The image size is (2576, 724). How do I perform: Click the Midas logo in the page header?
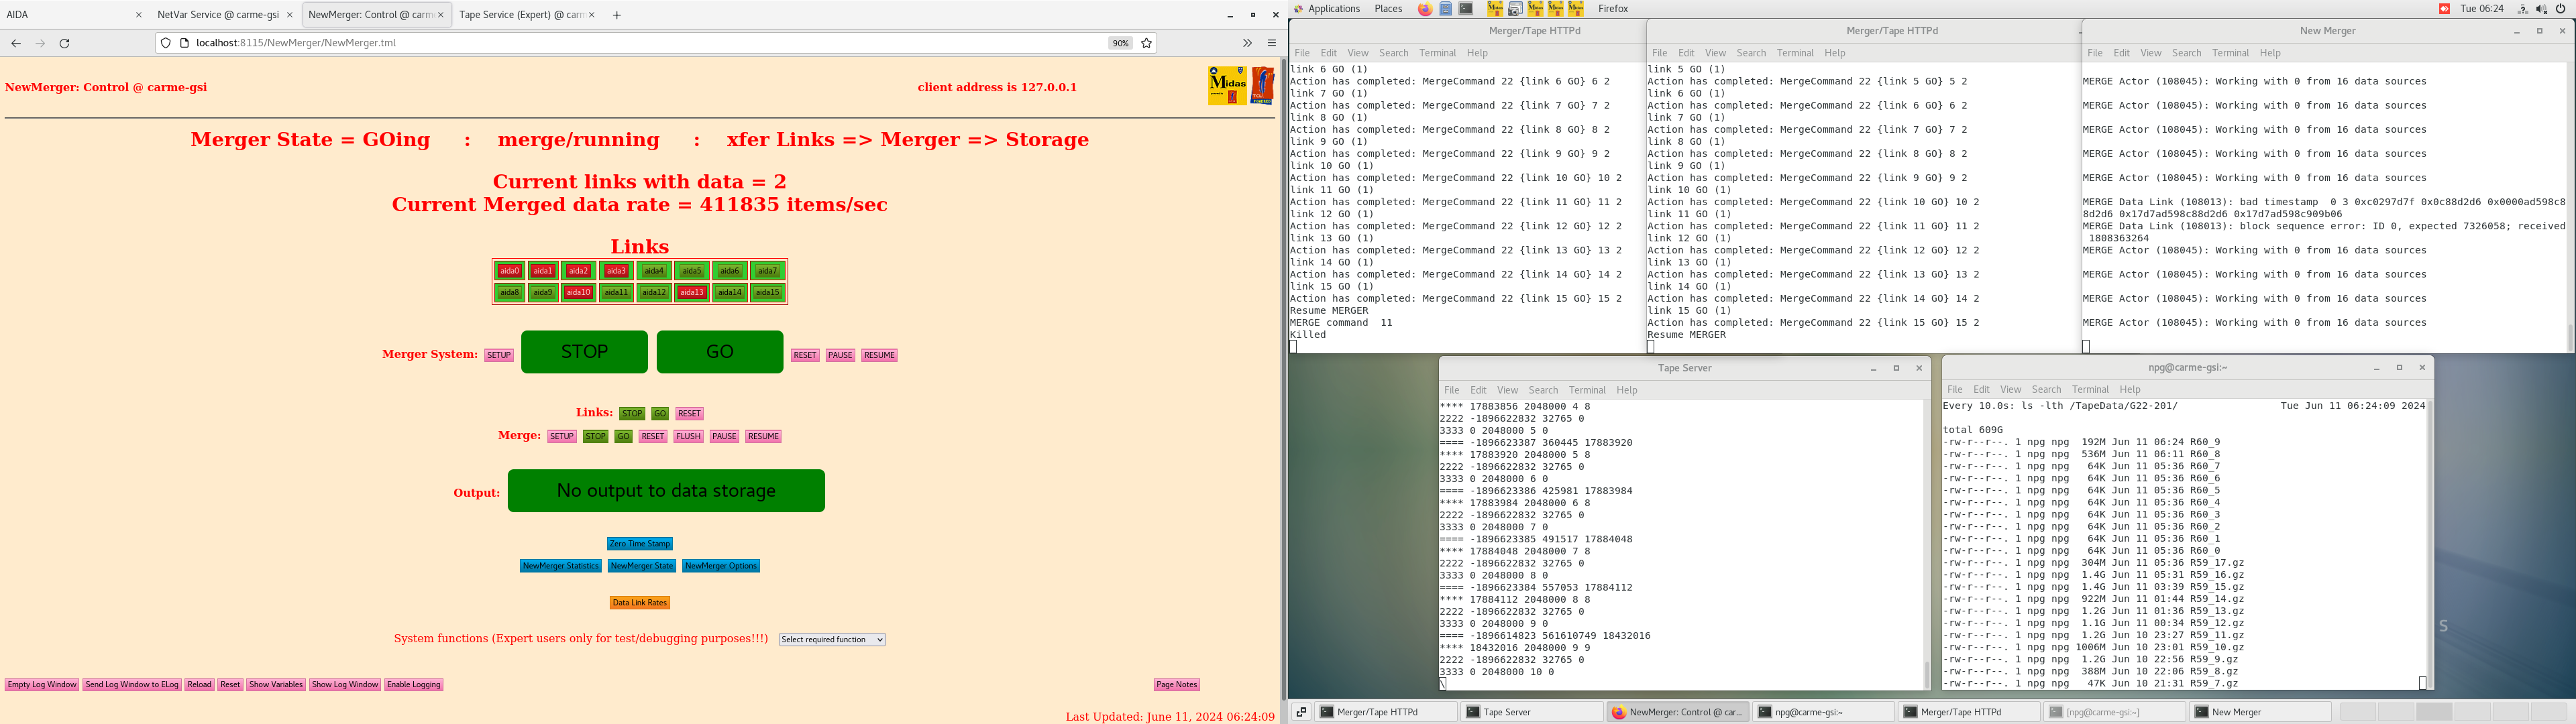[1227, 86]
